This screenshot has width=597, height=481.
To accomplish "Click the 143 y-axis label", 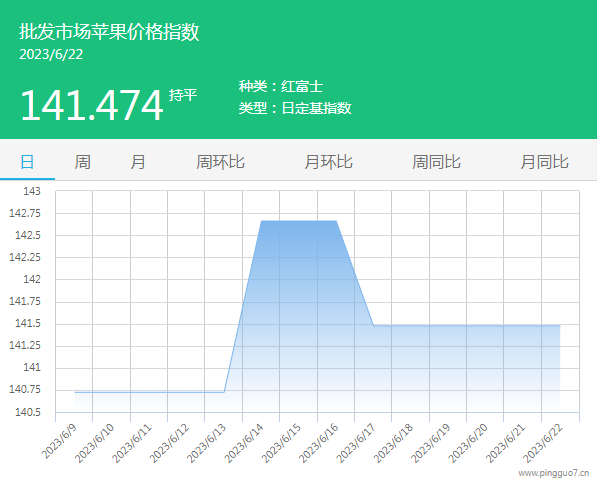I will pyautogui.click(x=32, y=191).
